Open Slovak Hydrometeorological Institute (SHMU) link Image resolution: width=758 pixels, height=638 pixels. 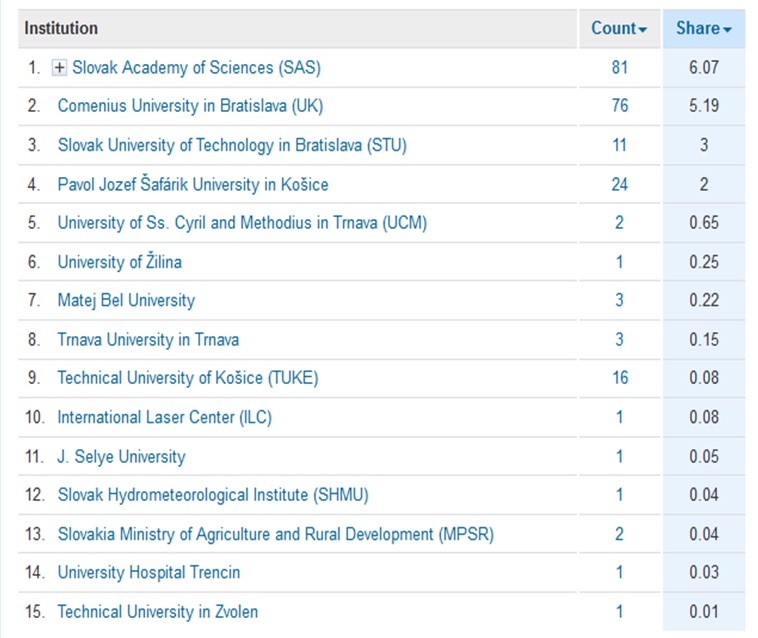[x=213, y=495]
